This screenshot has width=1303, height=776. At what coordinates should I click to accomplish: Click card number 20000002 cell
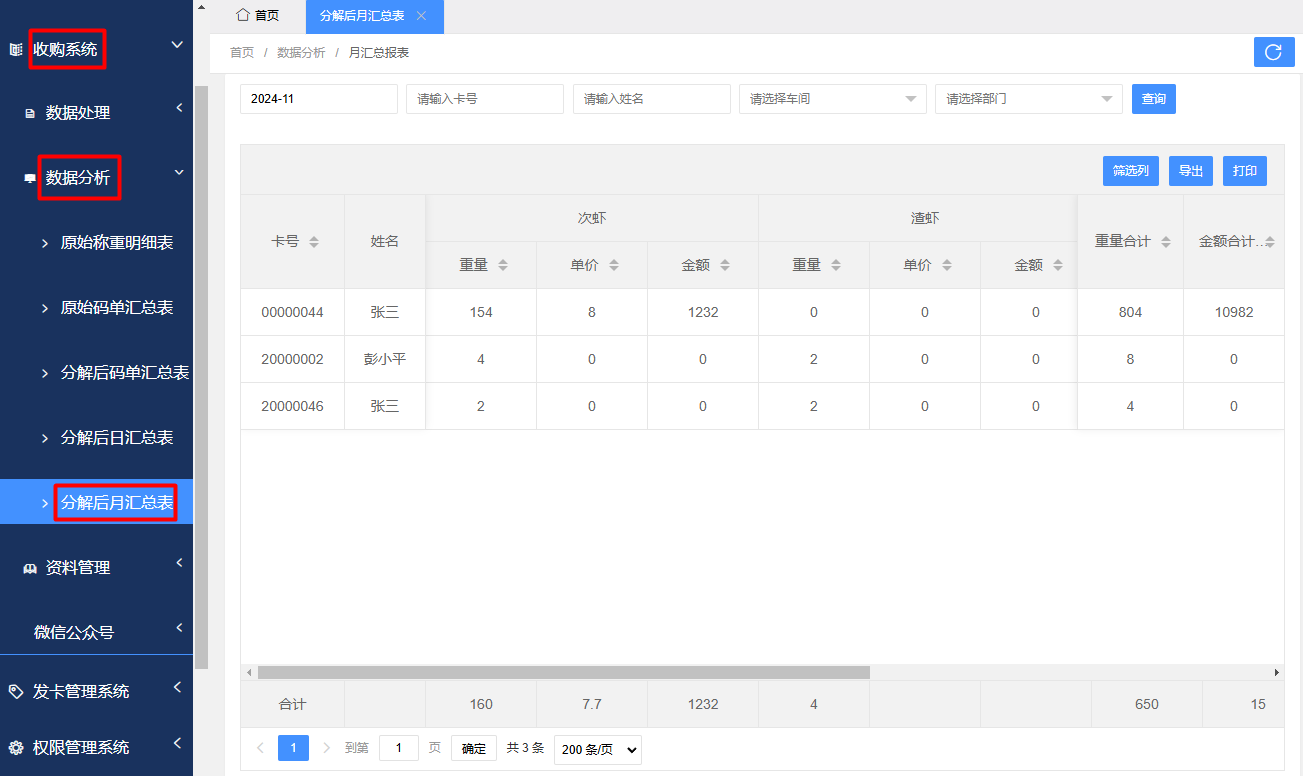[x=292, y=359]
